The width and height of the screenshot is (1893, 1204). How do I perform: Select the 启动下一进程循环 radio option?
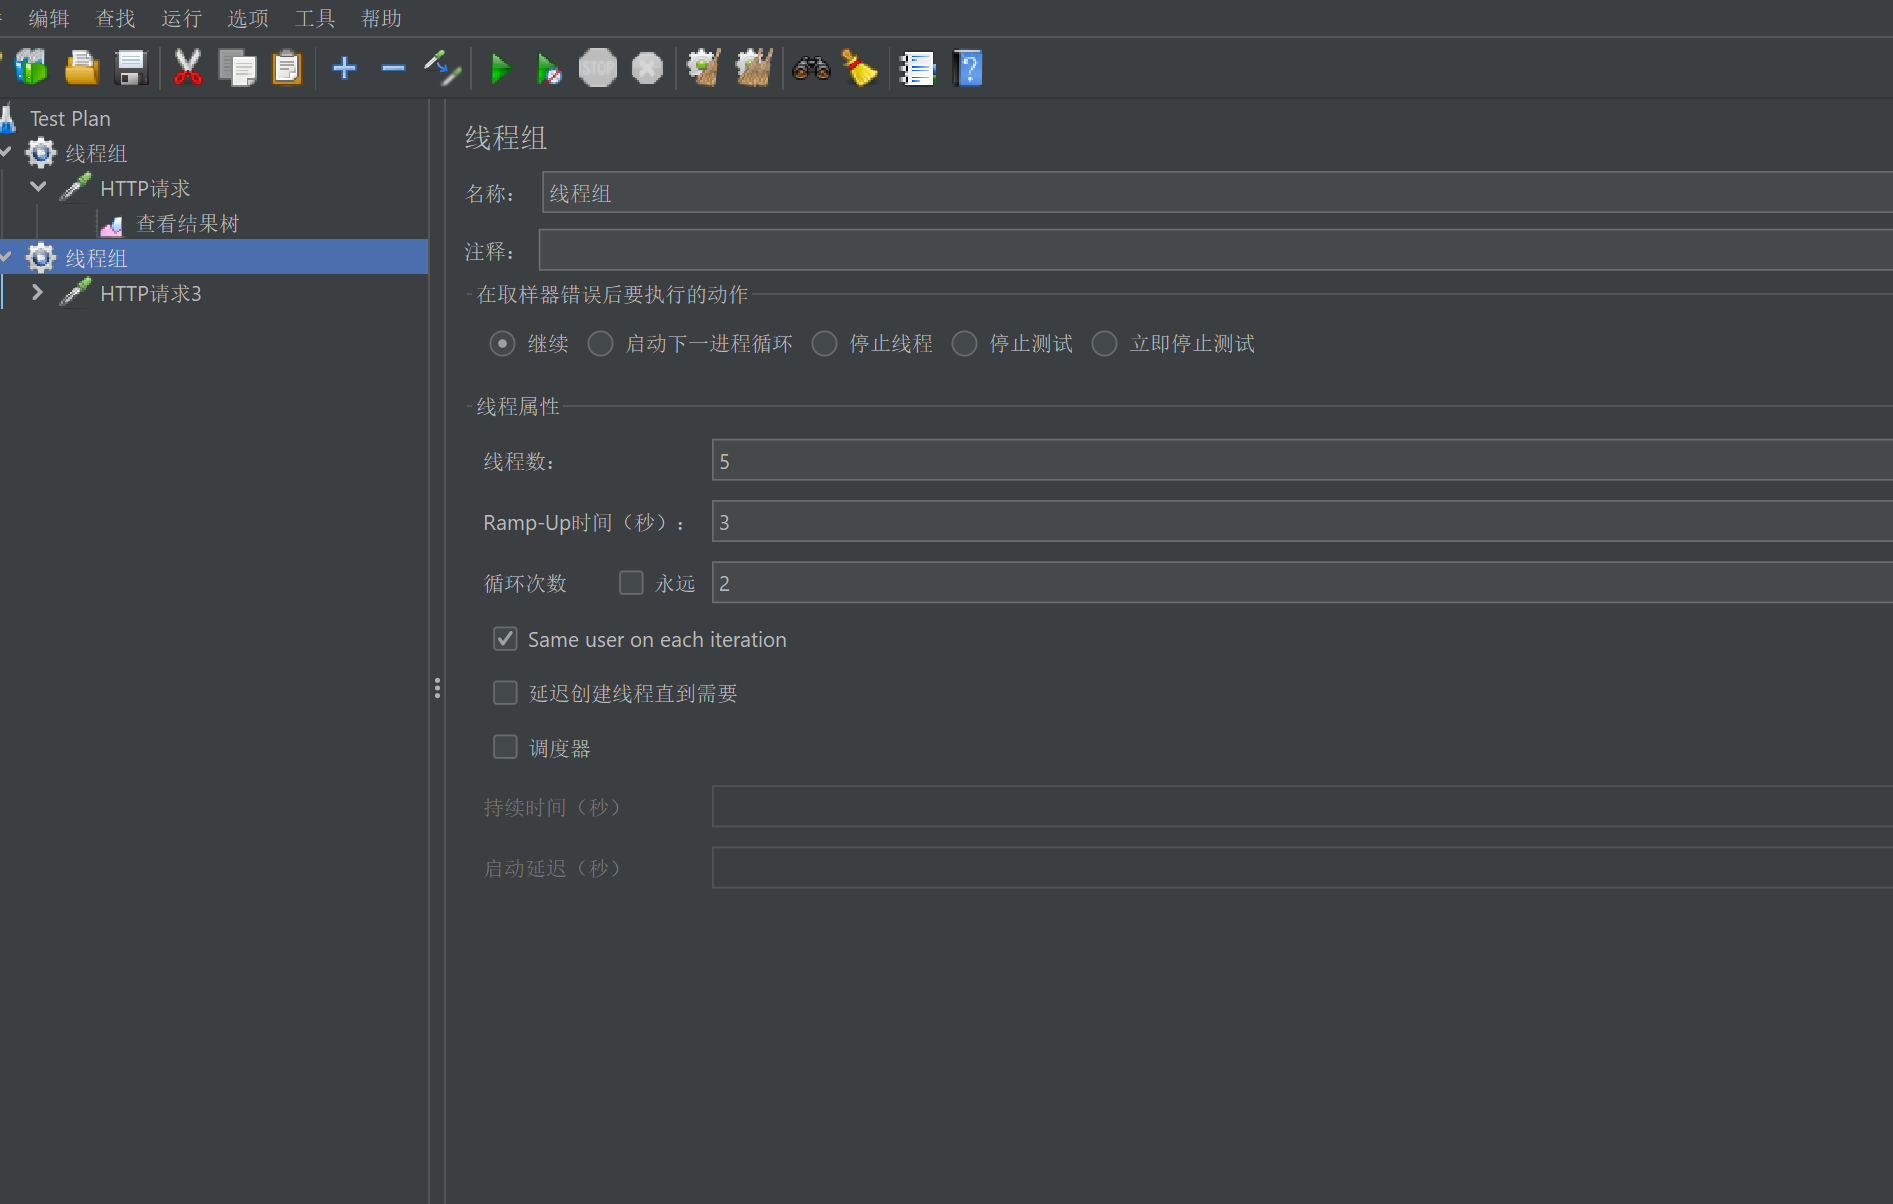coord(600,344)
